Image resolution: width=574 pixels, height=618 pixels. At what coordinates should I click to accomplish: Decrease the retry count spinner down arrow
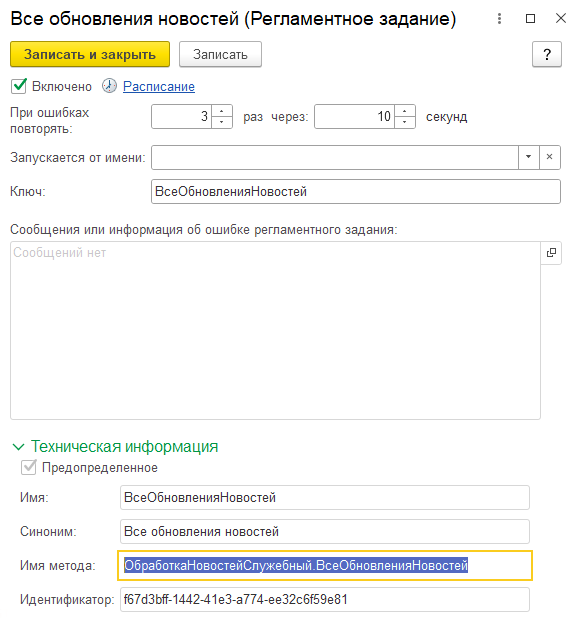point(222,122)
